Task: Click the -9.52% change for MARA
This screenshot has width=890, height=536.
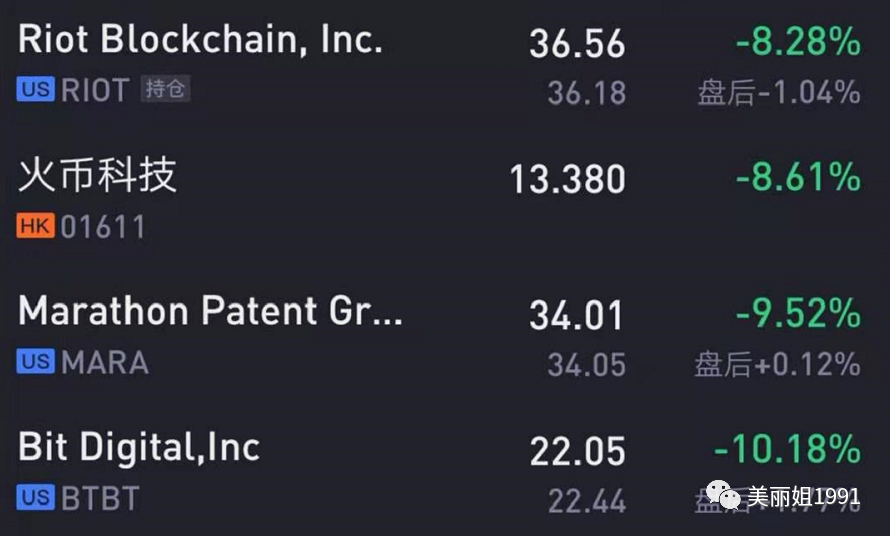Action: (x=797, y=314)
